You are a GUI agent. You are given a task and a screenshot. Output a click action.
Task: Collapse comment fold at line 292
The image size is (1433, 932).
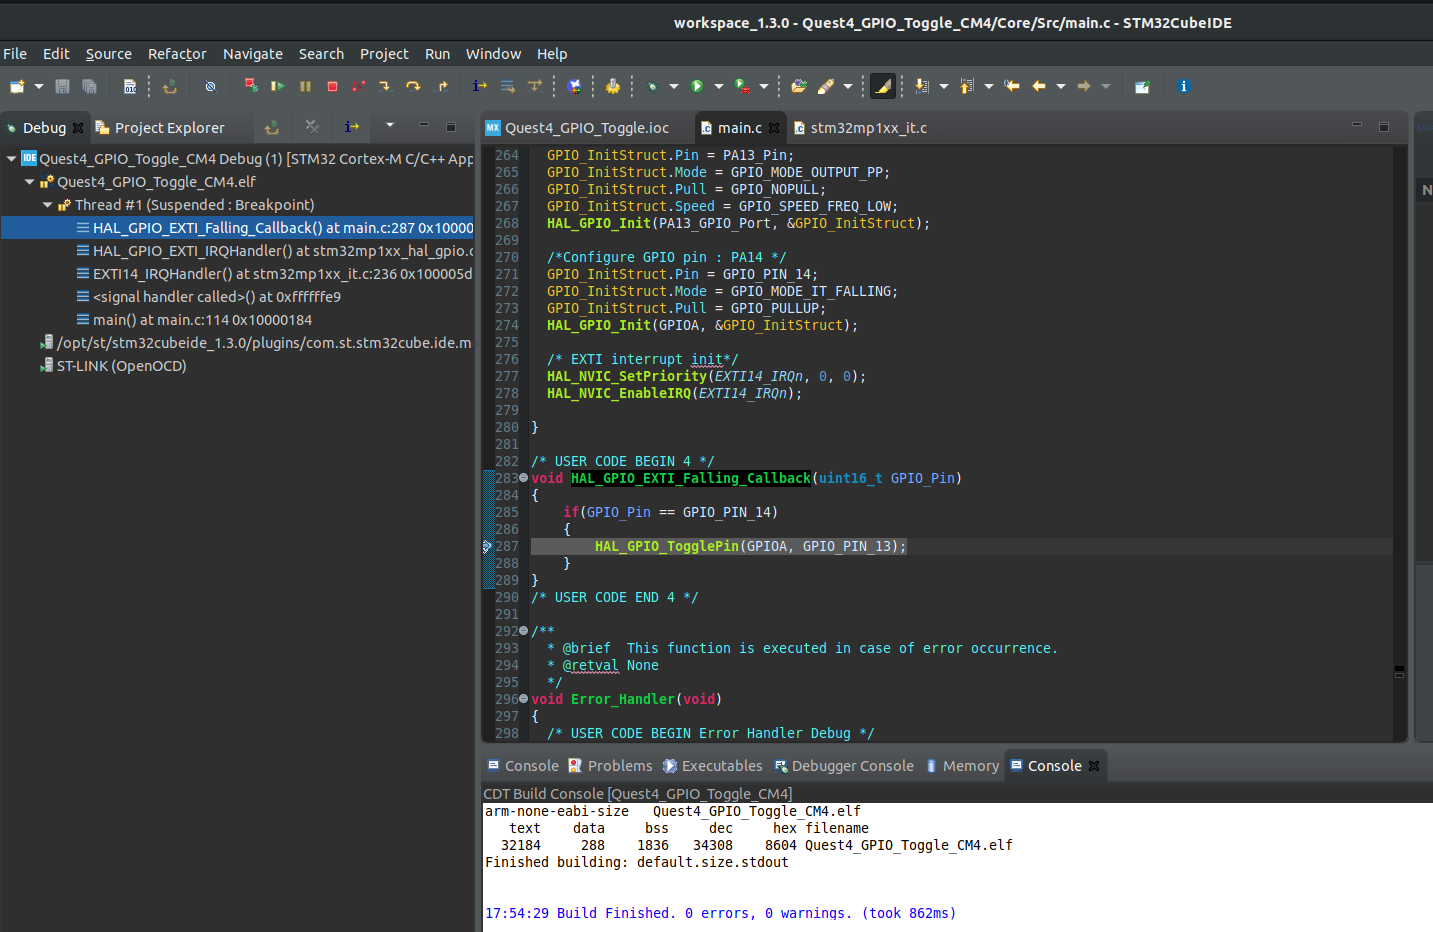pyautogui.click(x=524, y=631)
